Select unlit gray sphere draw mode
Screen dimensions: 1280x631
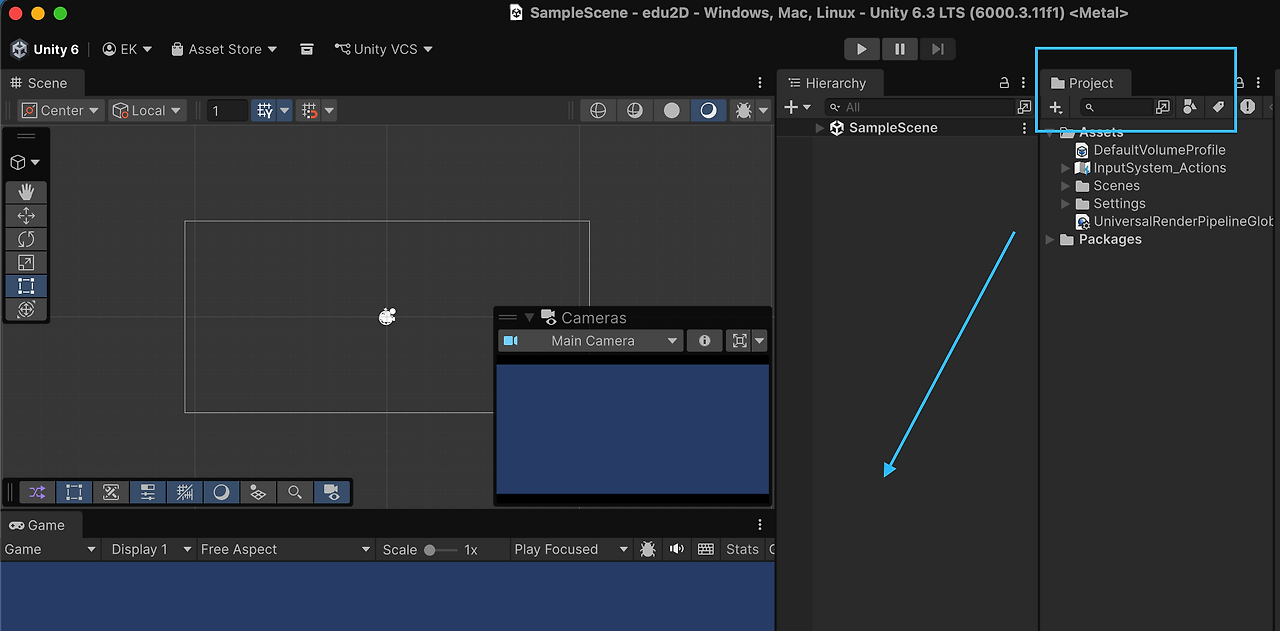pyautogui.click(x=672, y=111)
